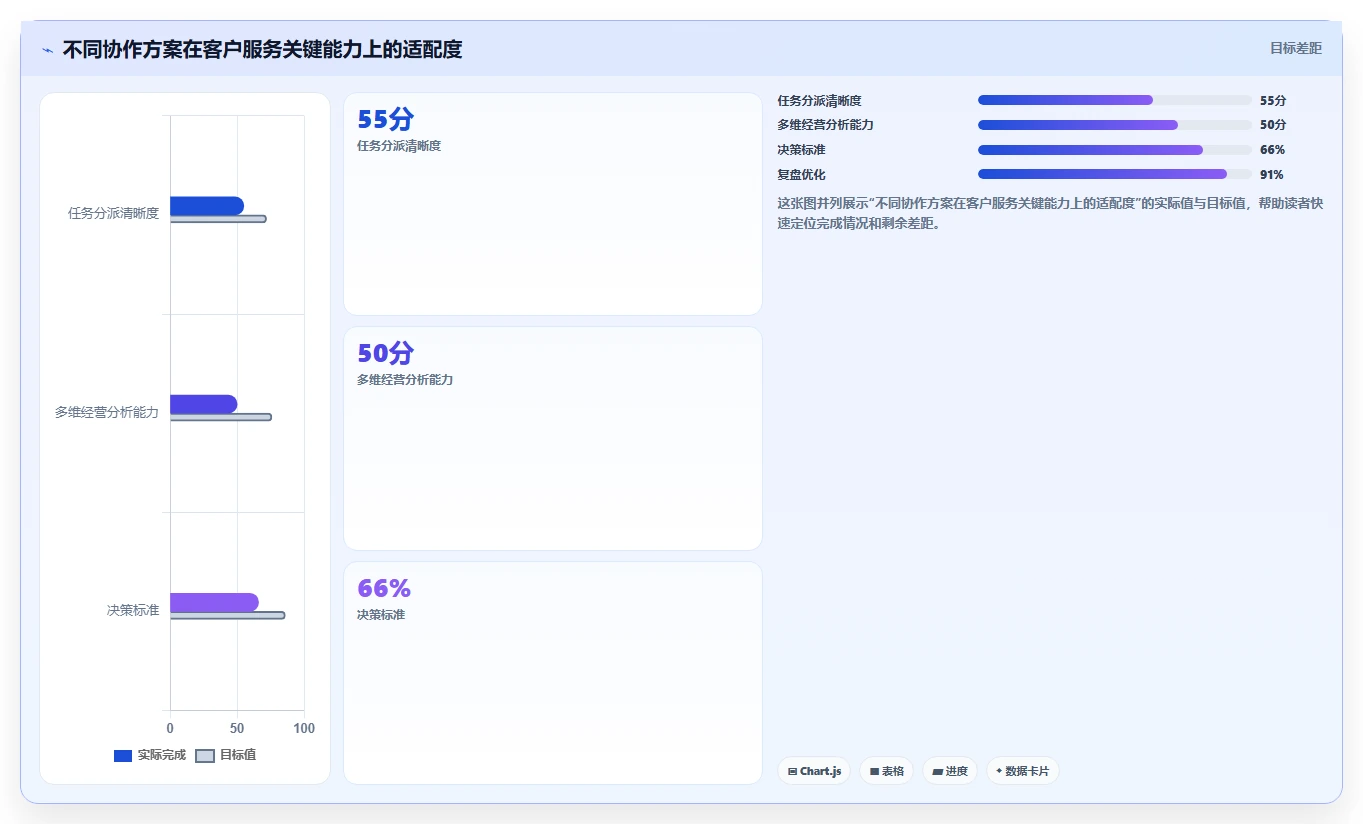The width and height of the screenshot is (1363, 824).
Task: Click the 多维经营分析能力 chart axis label
Action: coord(107,412)
